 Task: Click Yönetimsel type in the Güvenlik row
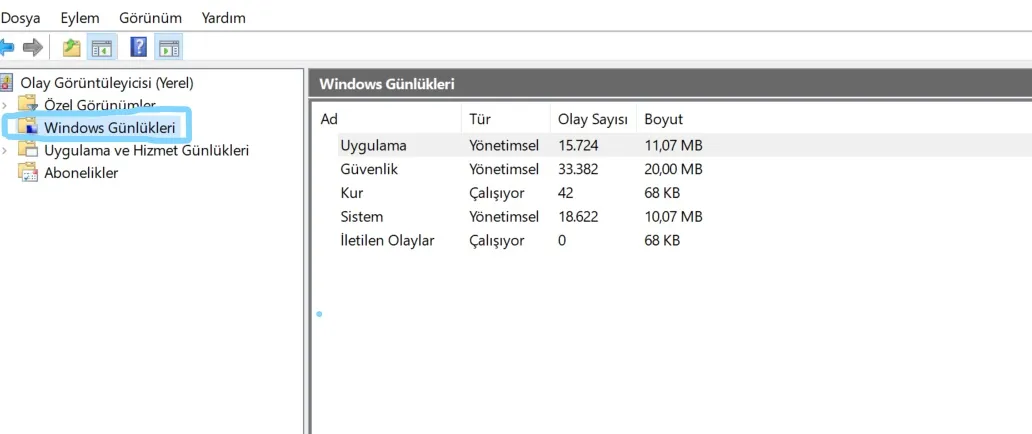coord(503,169)
